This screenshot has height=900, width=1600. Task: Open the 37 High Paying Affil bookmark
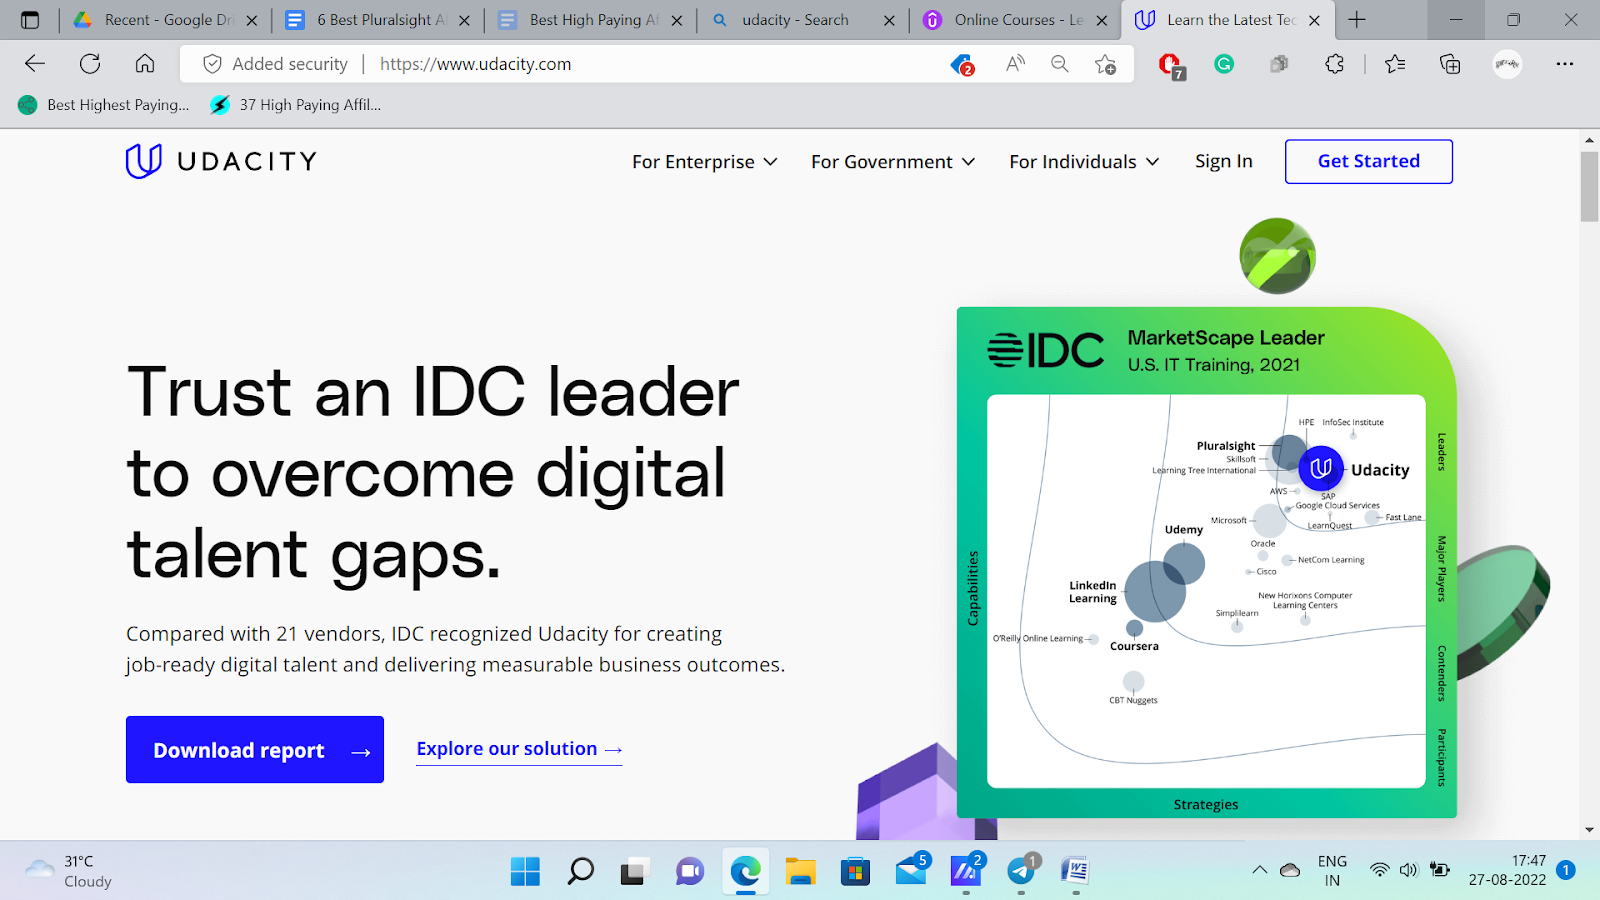point(296,105)
